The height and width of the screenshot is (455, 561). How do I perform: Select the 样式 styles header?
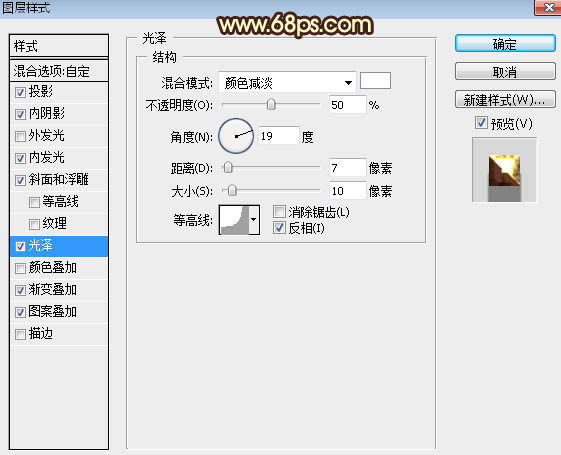click(59, 46)
